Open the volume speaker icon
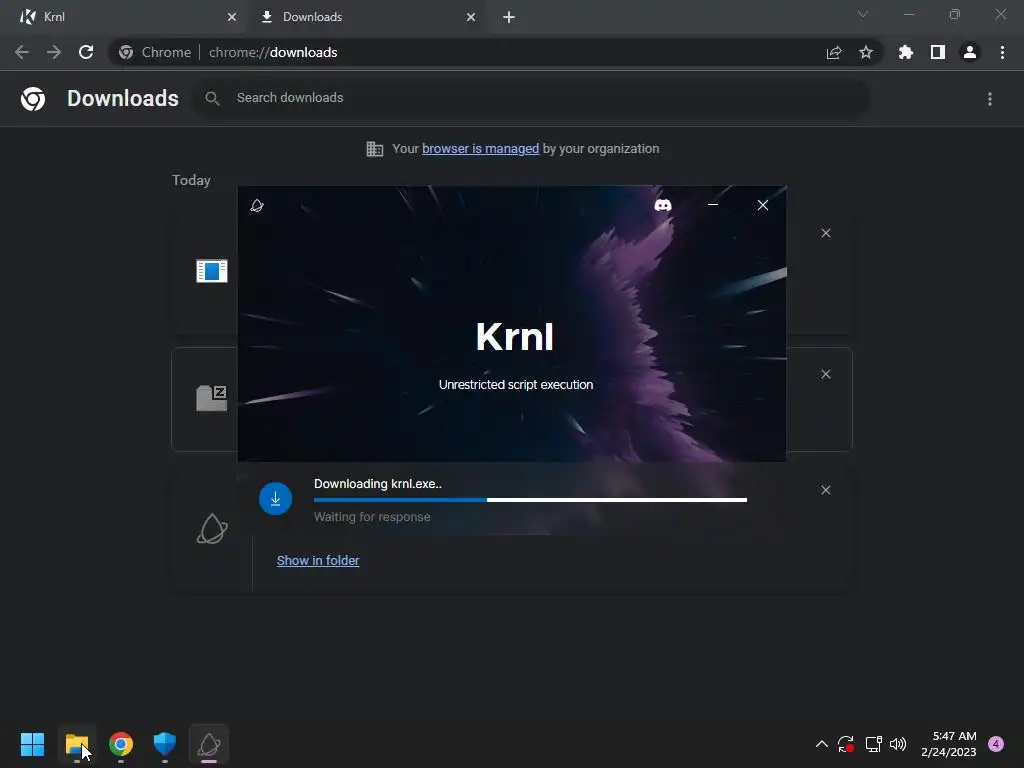Image resolution: width=1024 pixels, height=768 pixels. click(x=899, y=744)
